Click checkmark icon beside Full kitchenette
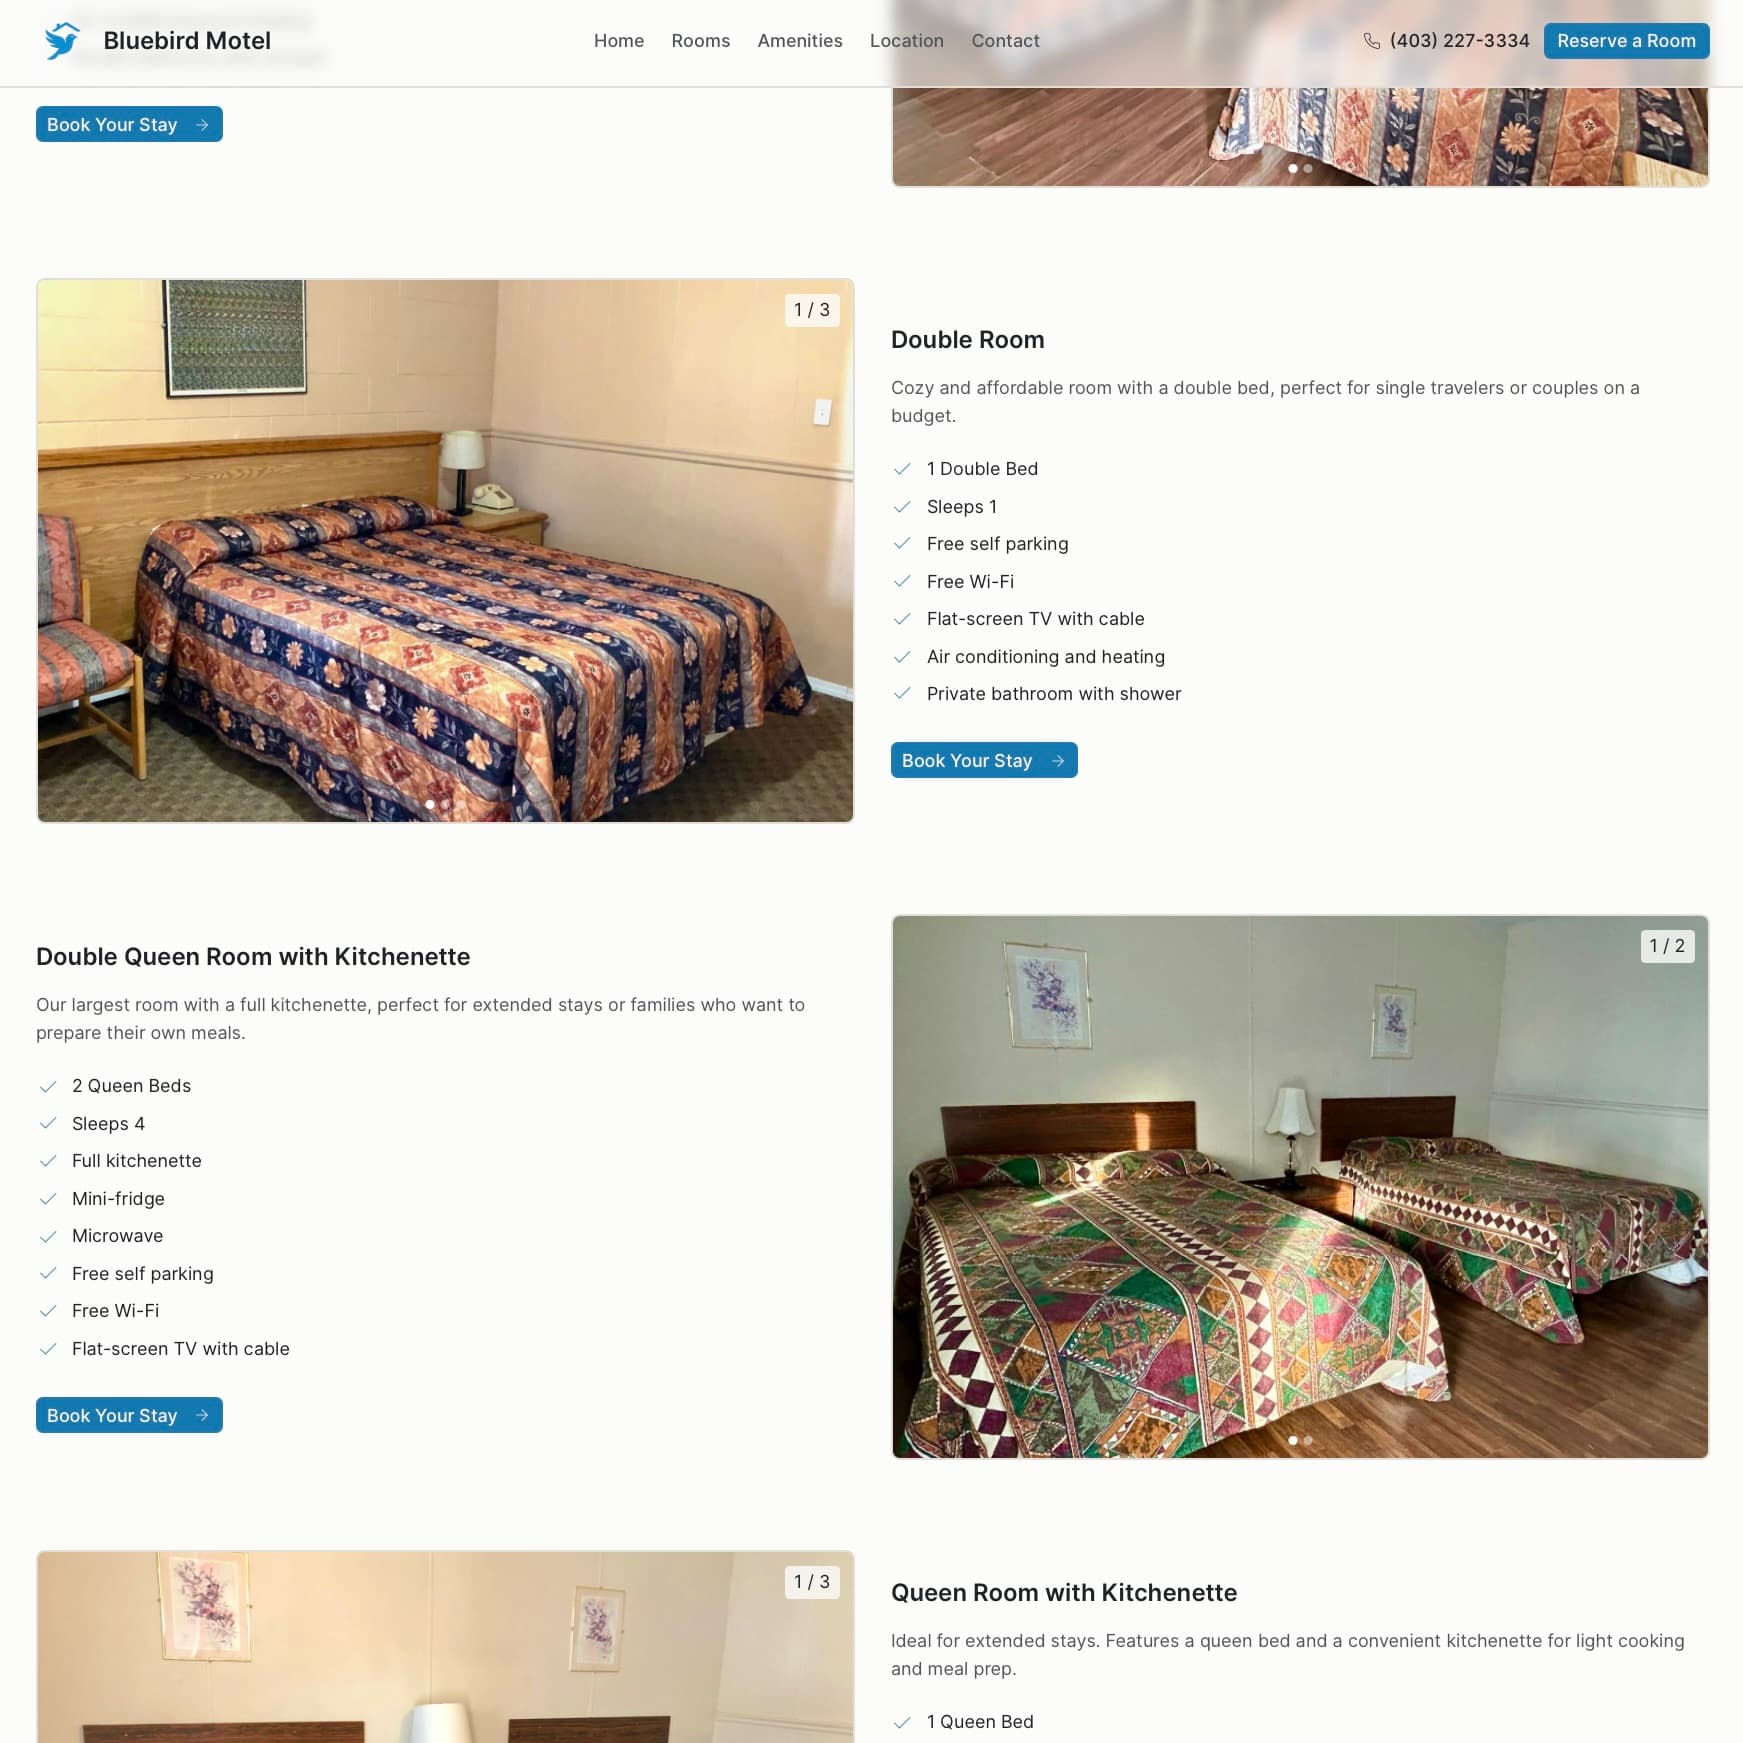1743x1743 pixels. pyautogui.click(x=47, y=1161)
